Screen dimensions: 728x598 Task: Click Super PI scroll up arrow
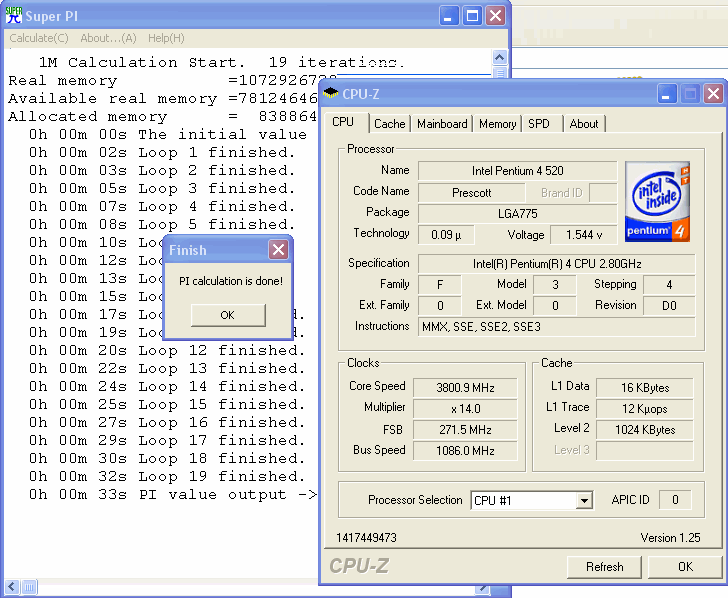(500, 58)
